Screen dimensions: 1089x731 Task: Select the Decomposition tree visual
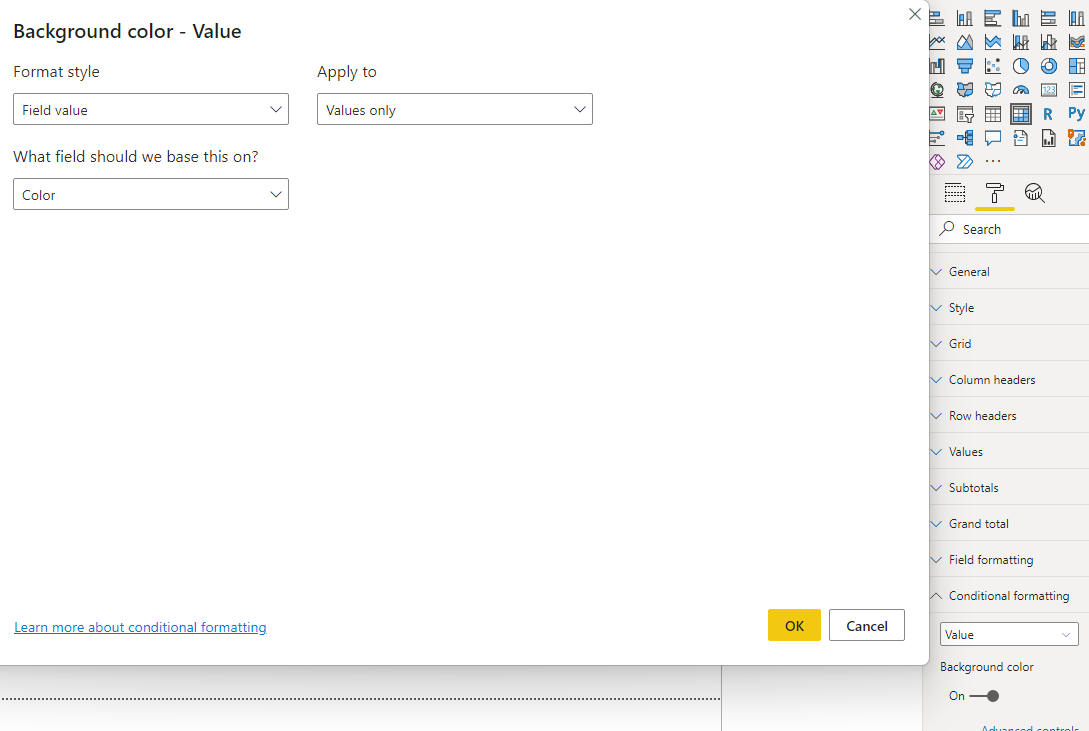[965, 137]
